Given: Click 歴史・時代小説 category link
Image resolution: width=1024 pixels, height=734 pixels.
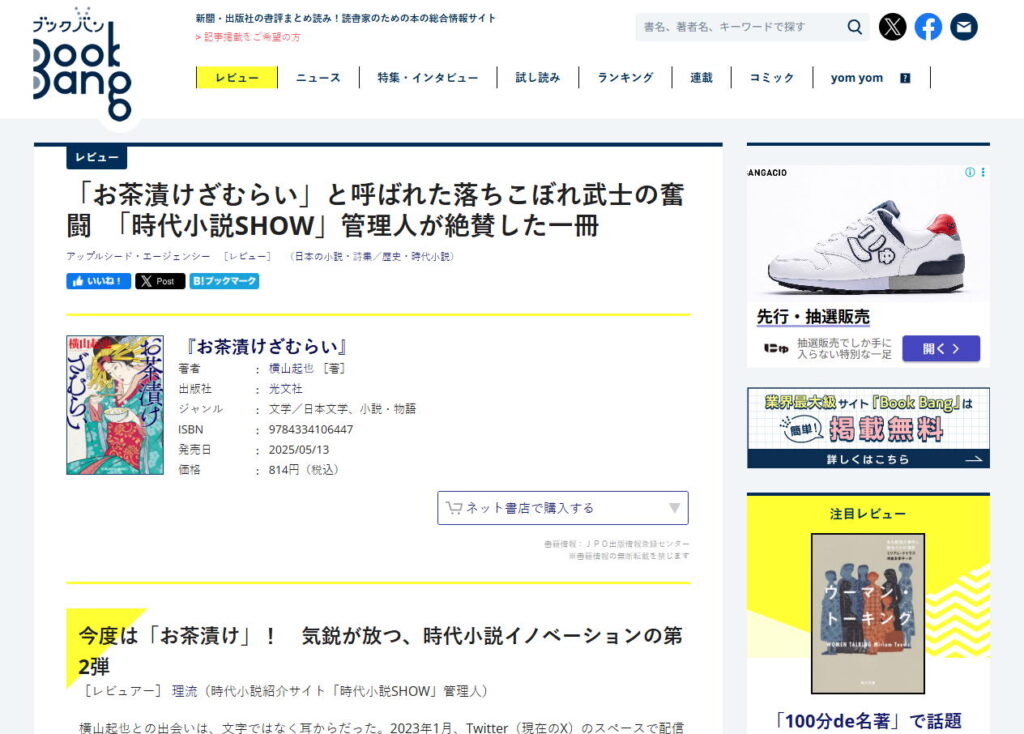Looking at the screenshot, I should pyautogui.click(x=416, y=257).
